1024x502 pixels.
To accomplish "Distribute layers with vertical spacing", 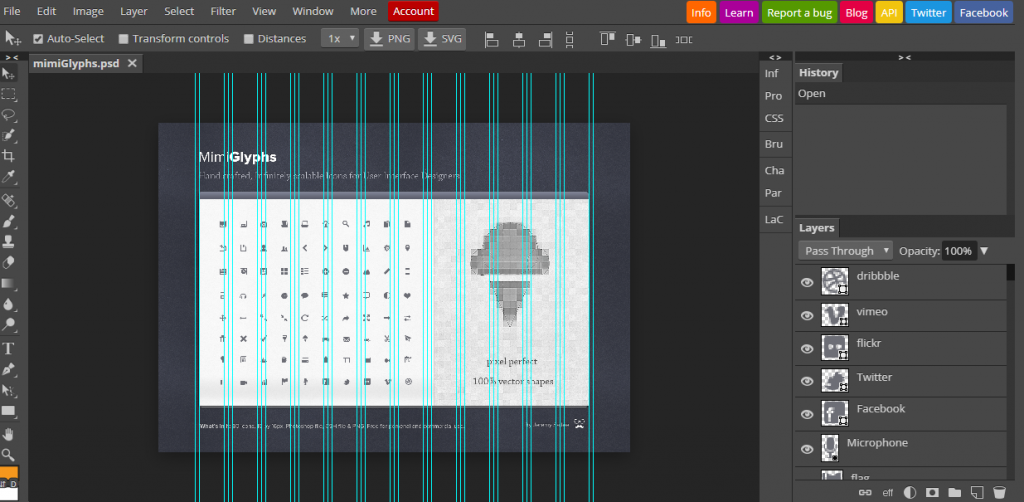I will click(x=569, y=40).
